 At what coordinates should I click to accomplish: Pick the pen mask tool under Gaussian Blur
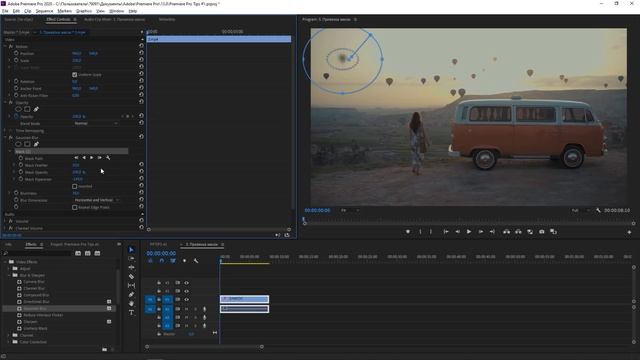coord(36,144)
